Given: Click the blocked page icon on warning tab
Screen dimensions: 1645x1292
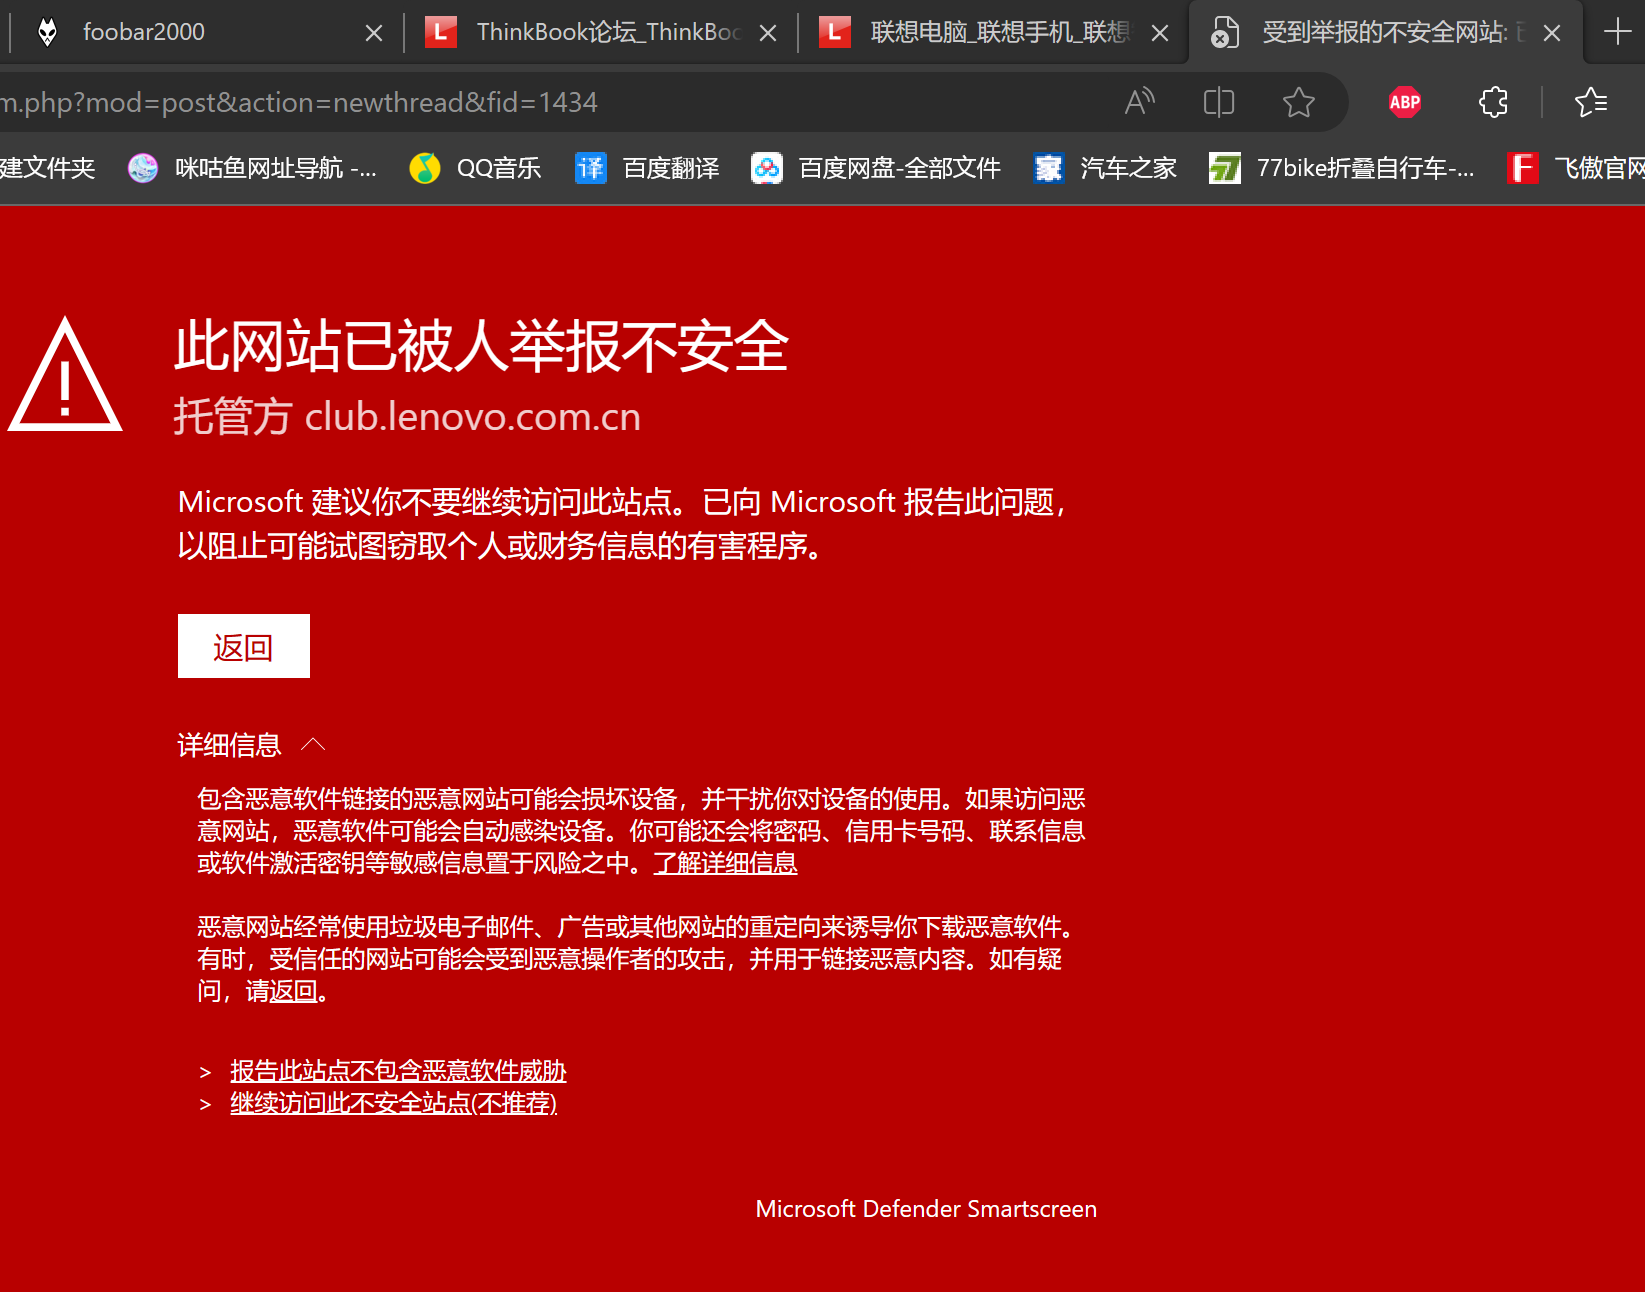Looking at the screenshot, I should click(x=1224, y=32).
